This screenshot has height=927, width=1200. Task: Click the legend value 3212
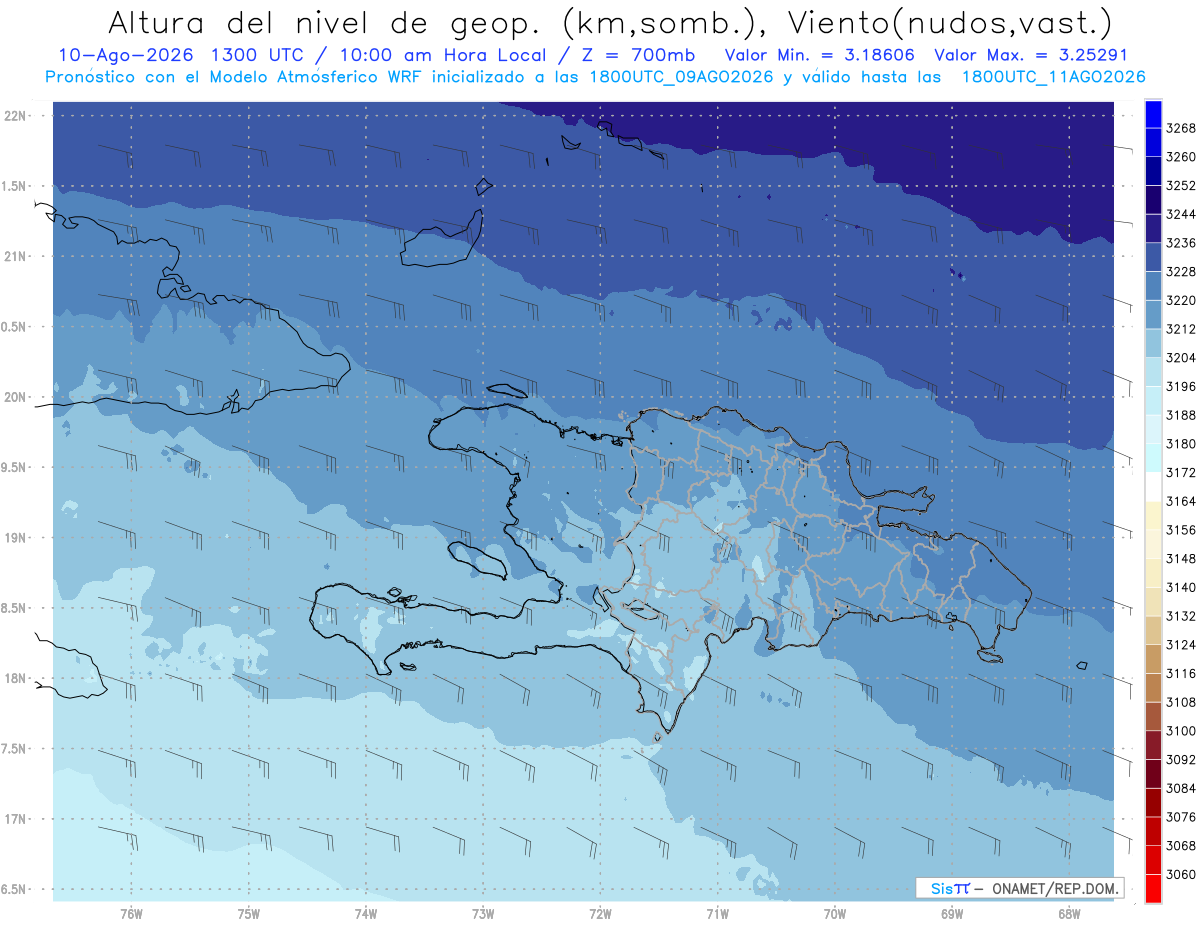[x=1181, y=329]
